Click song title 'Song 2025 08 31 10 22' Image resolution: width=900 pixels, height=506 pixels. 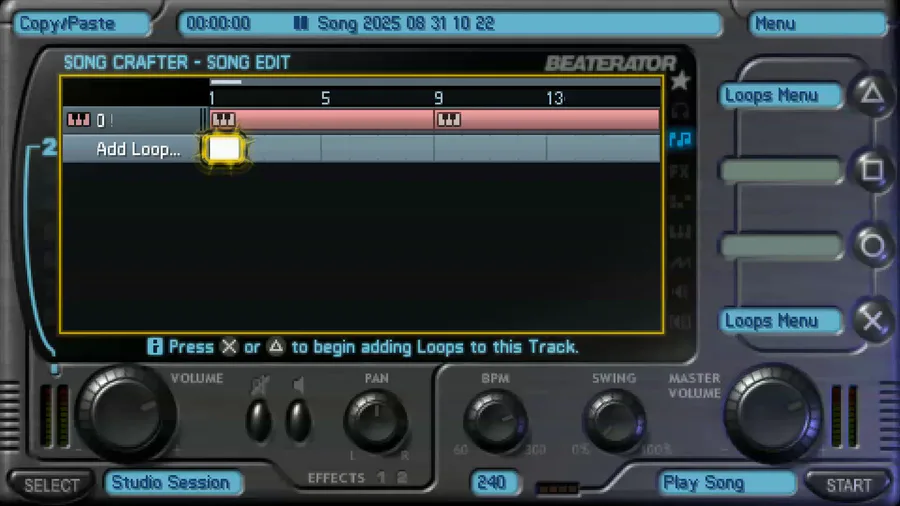click(x=406, y=23)
